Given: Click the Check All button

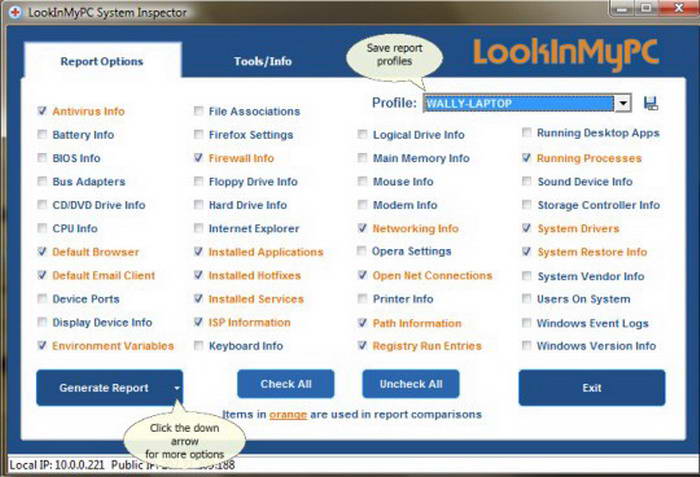Looking at the screenshot, I should pos(286,384).
